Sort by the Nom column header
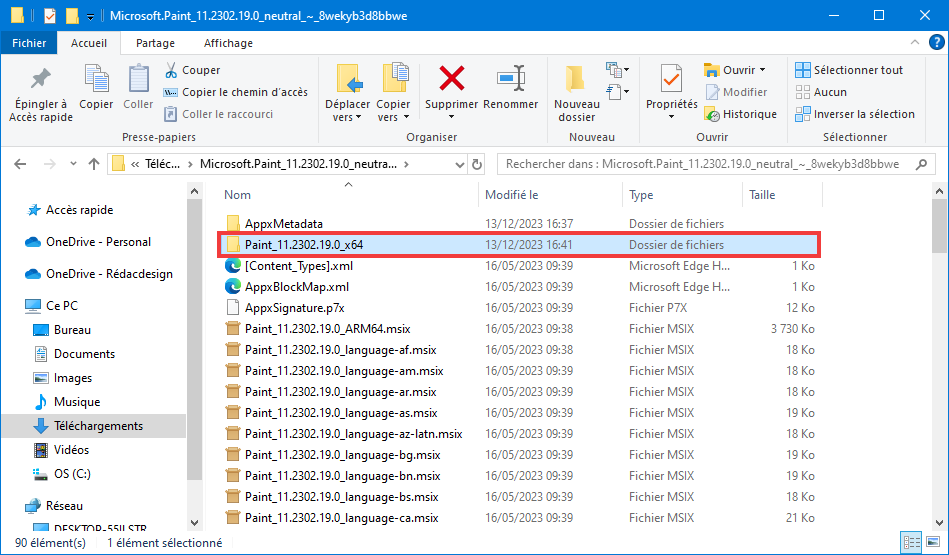The height and width of the screenshot is (555, 949). click(237, 195)
